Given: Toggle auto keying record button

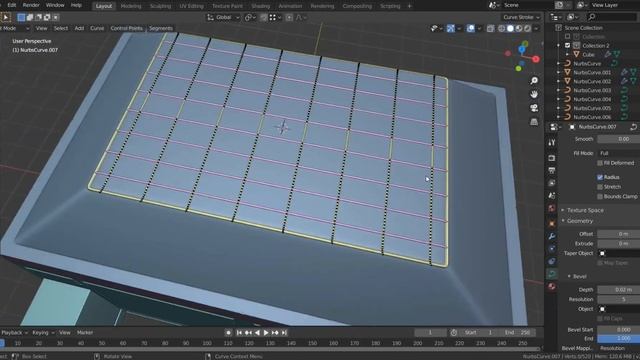Looking at the screenshot, I should (228, 333).
